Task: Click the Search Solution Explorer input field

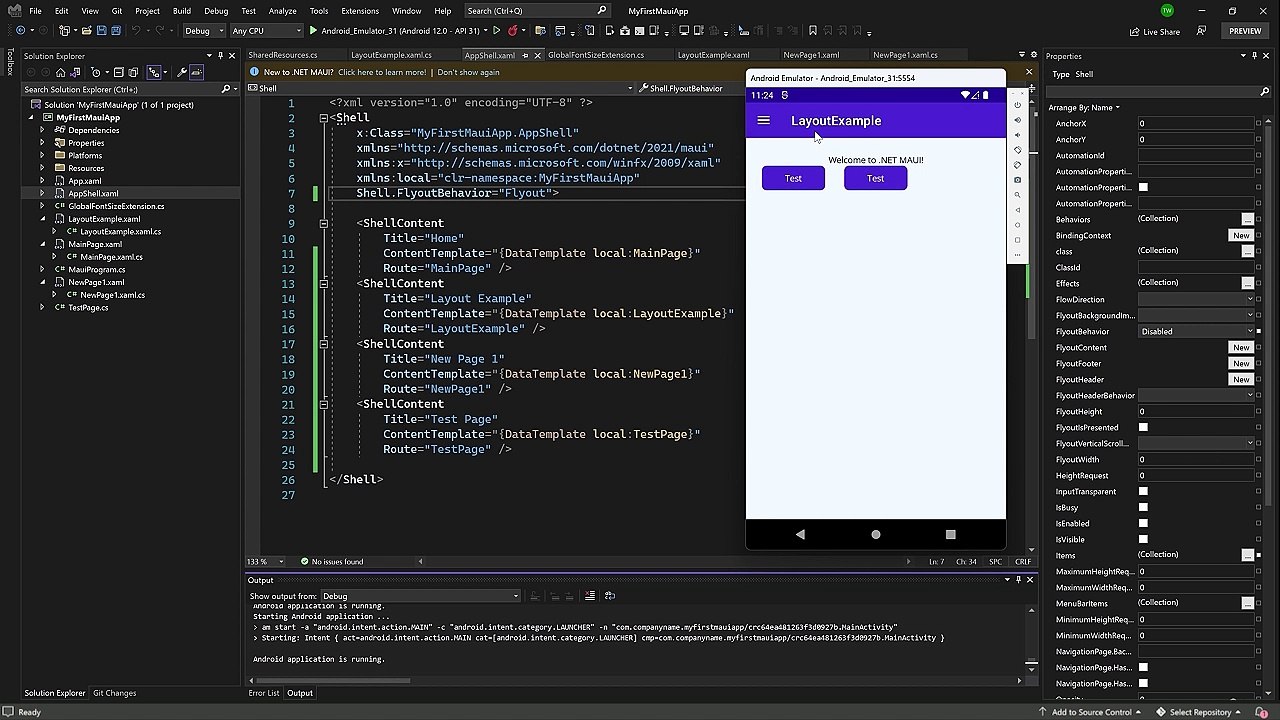Action: [120, 89]
